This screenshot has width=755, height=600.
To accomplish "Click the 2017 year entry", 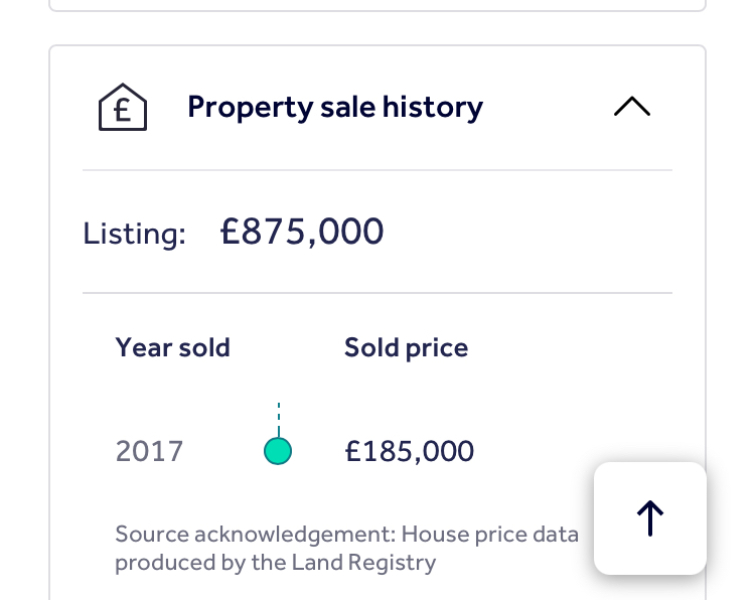I will [149, 452].
